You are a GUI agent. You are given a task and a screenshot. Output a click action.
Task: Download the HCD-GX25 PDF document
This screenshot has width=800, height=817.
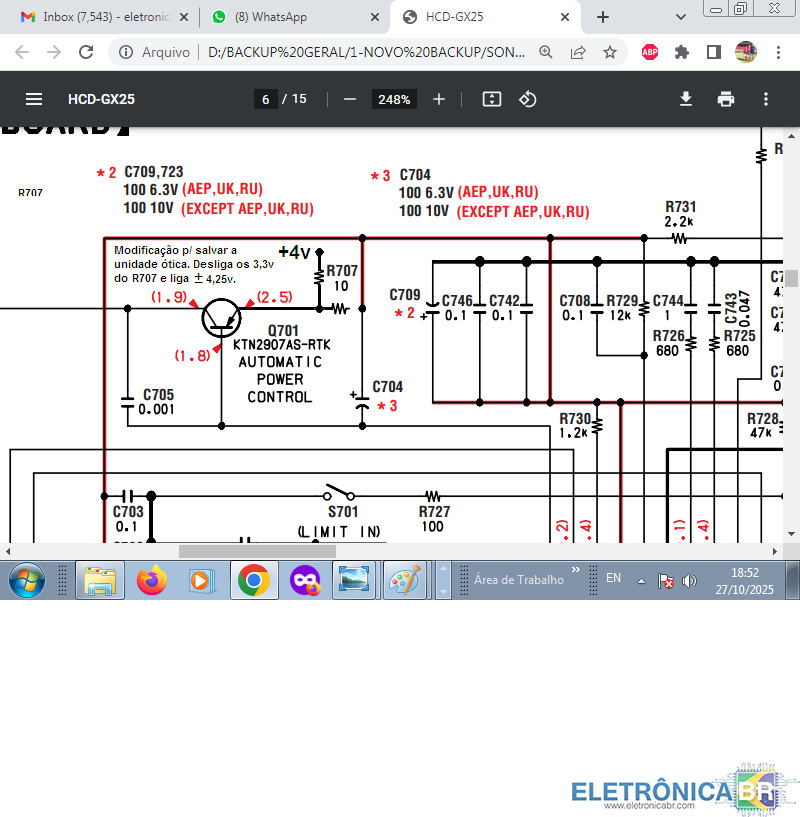pyautogui.click(x=686, y=99)
